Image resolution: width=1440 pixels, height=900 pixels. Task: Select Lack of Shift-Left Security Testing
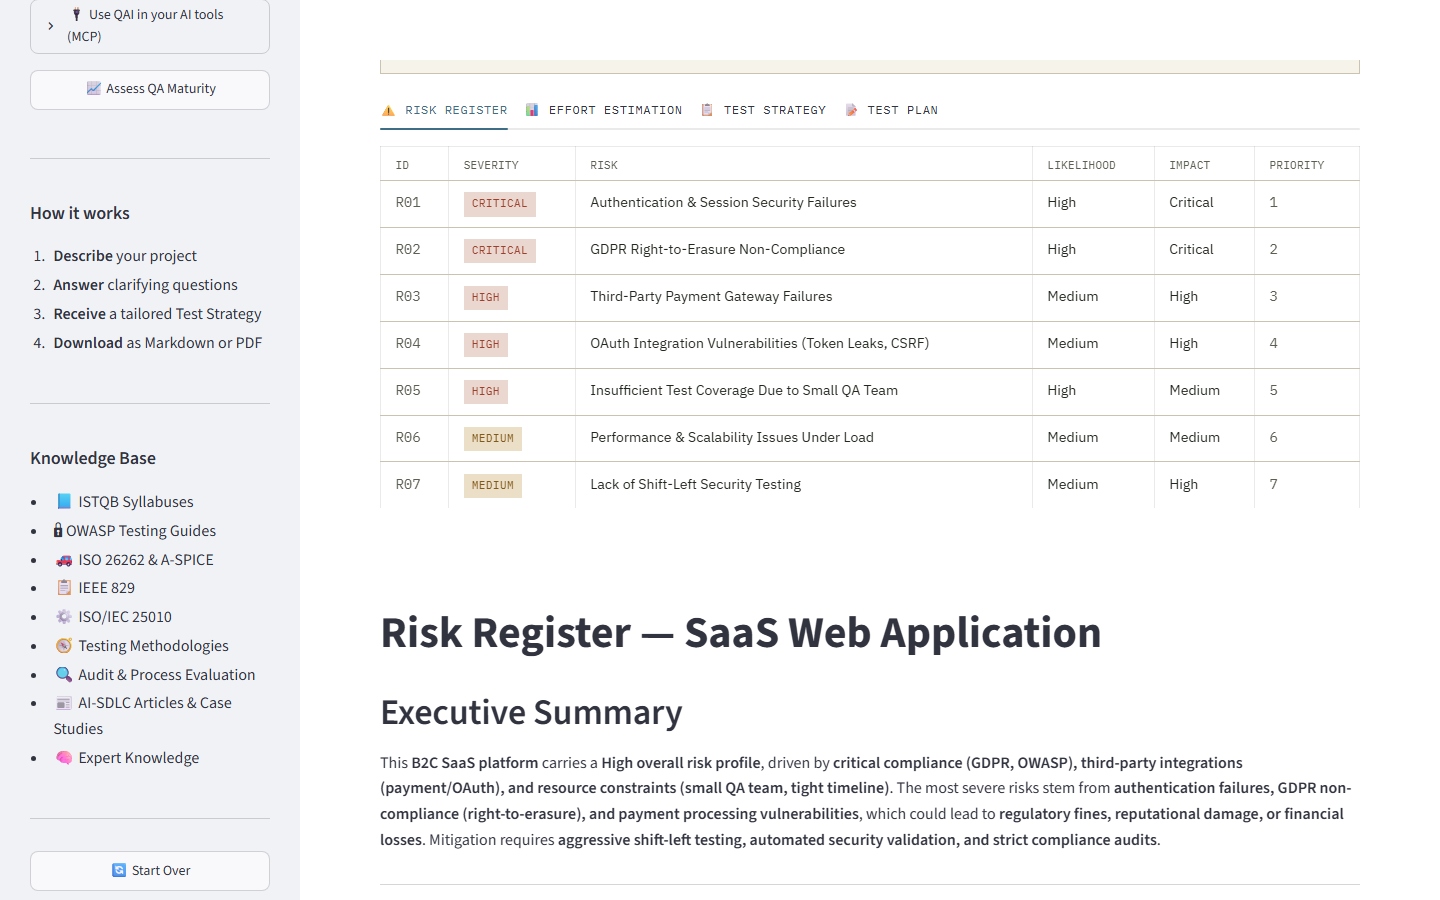pos(695,485)
